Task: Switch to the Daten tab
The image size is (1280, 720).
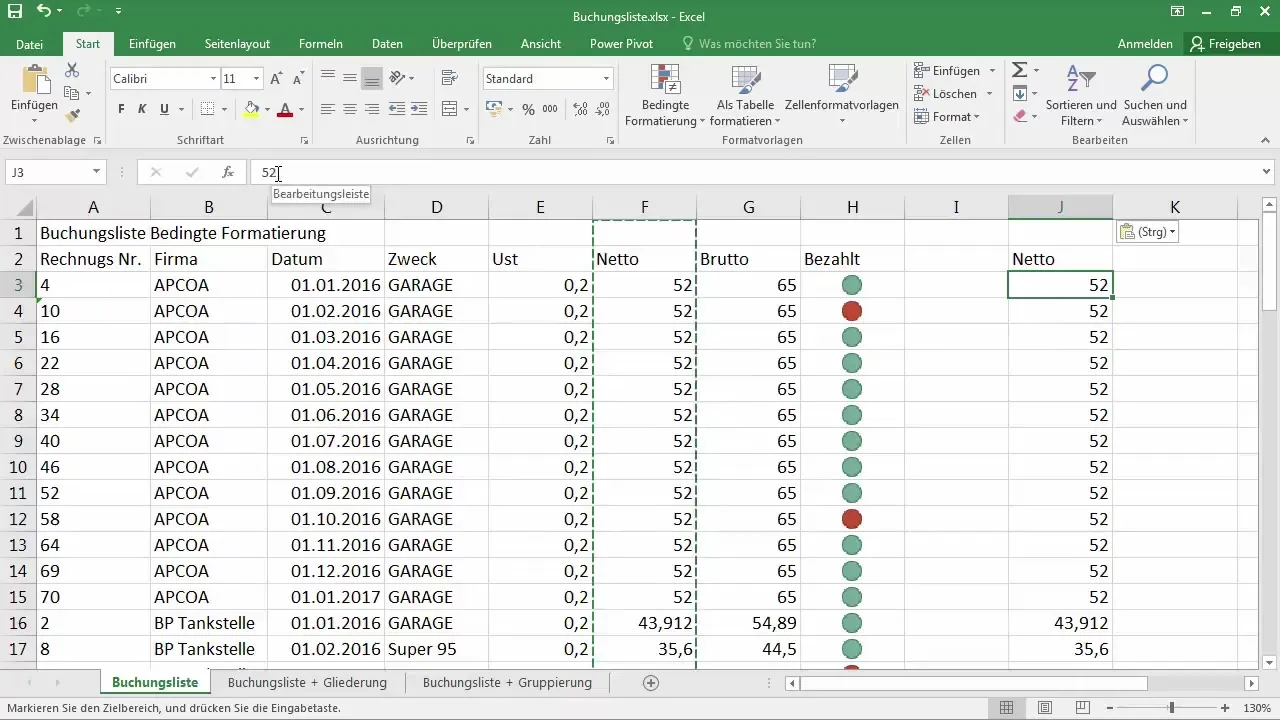Action: coord(387,44)
